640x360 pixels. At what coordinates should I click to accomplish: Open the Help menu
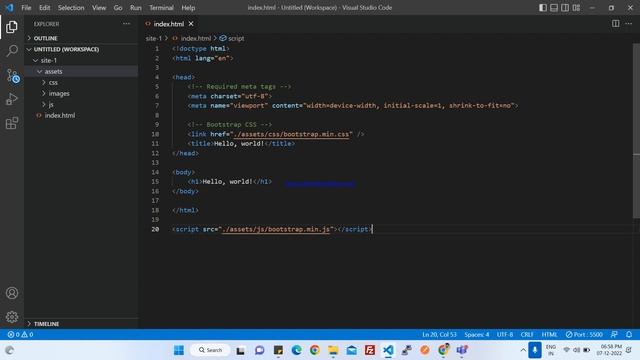click(188, 7)
